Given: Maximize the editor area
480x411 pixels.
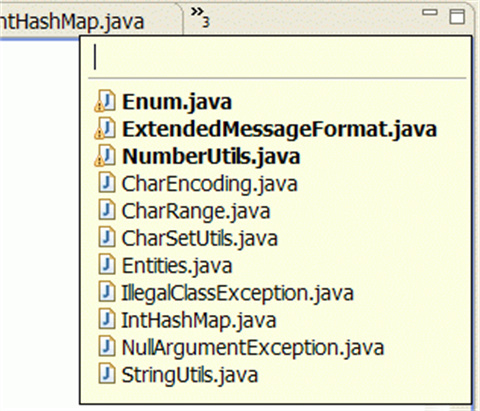Looking at the screenshot, I should click(457, 16).
